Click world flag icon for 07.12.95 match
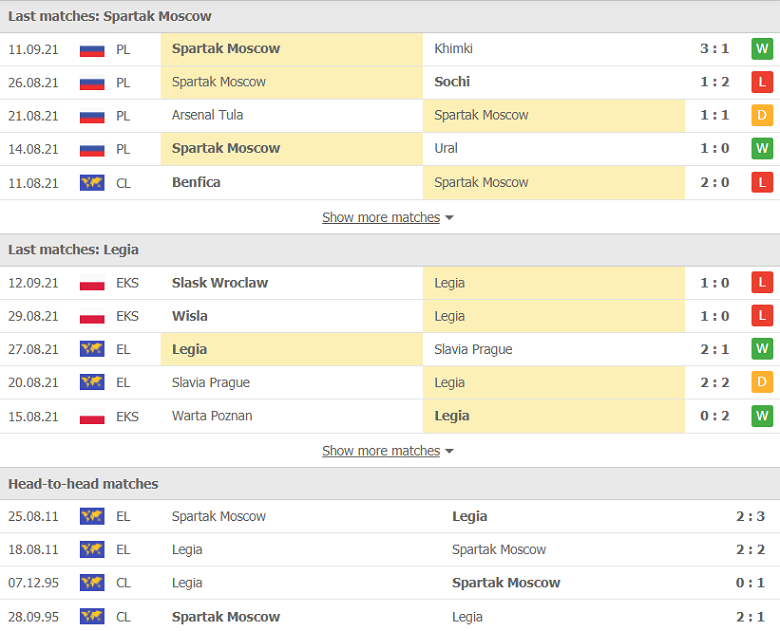780x631 pixels. pyautogui.click(x=92, y=583)
